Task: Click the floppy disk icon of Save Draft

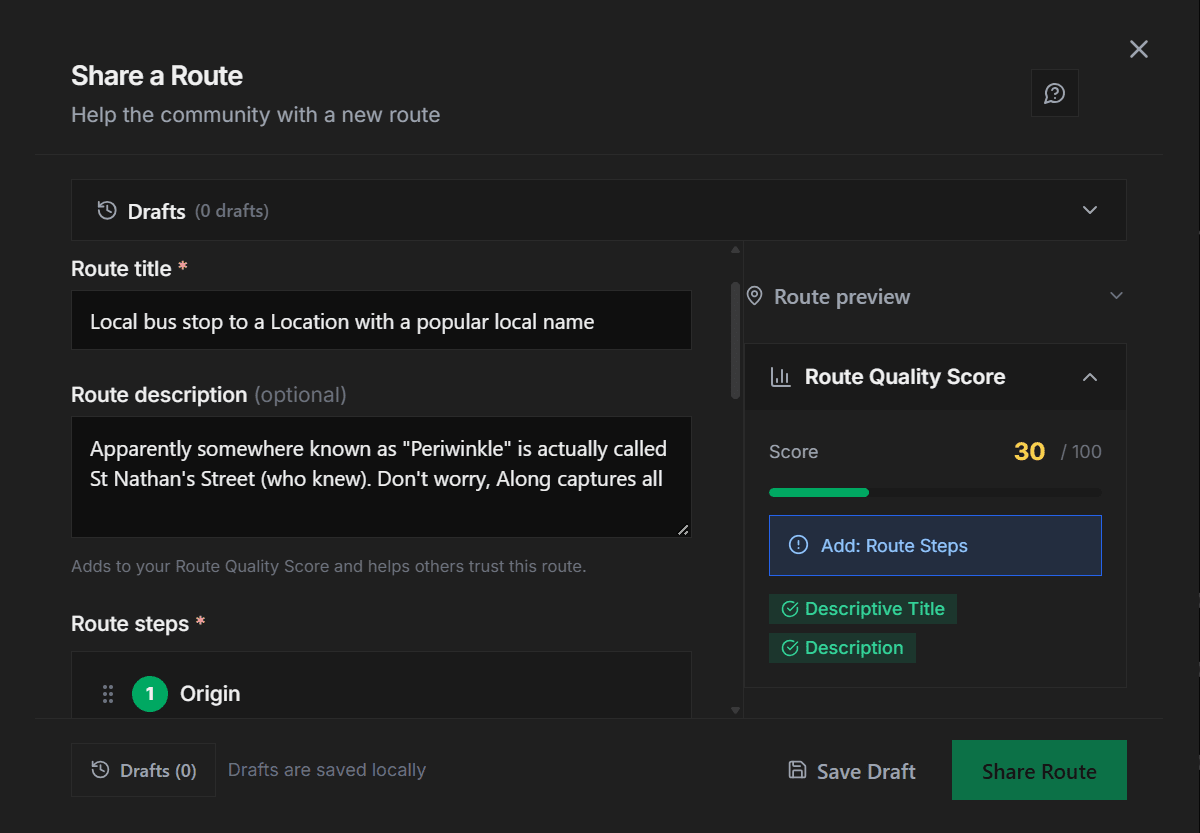Action: pos(798,770)
